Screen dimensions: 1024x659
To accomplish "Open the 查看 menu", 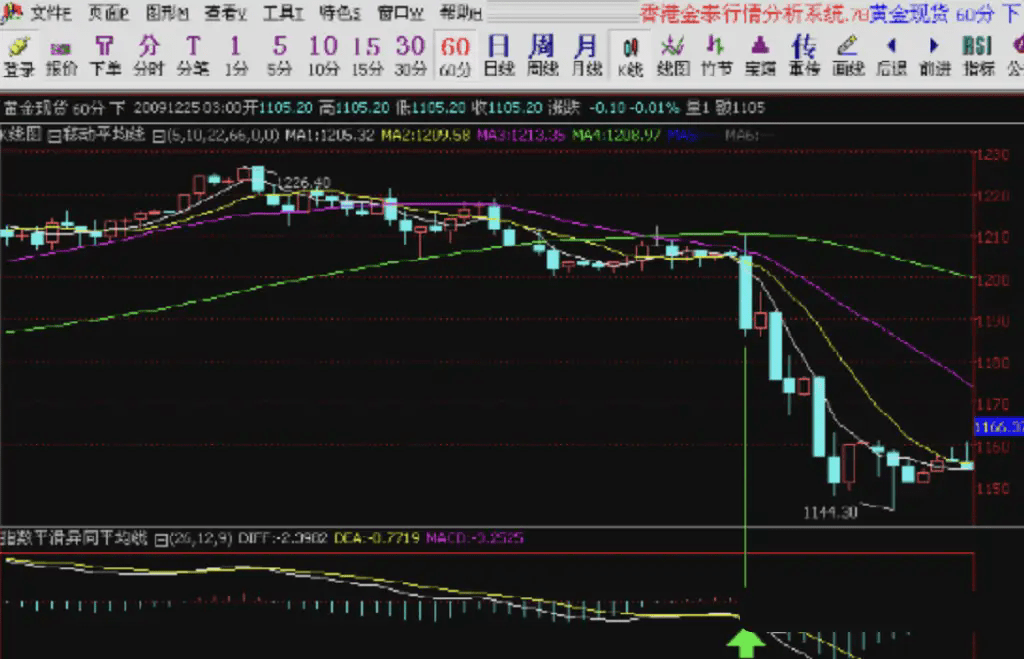I will [x=225, y=12].
